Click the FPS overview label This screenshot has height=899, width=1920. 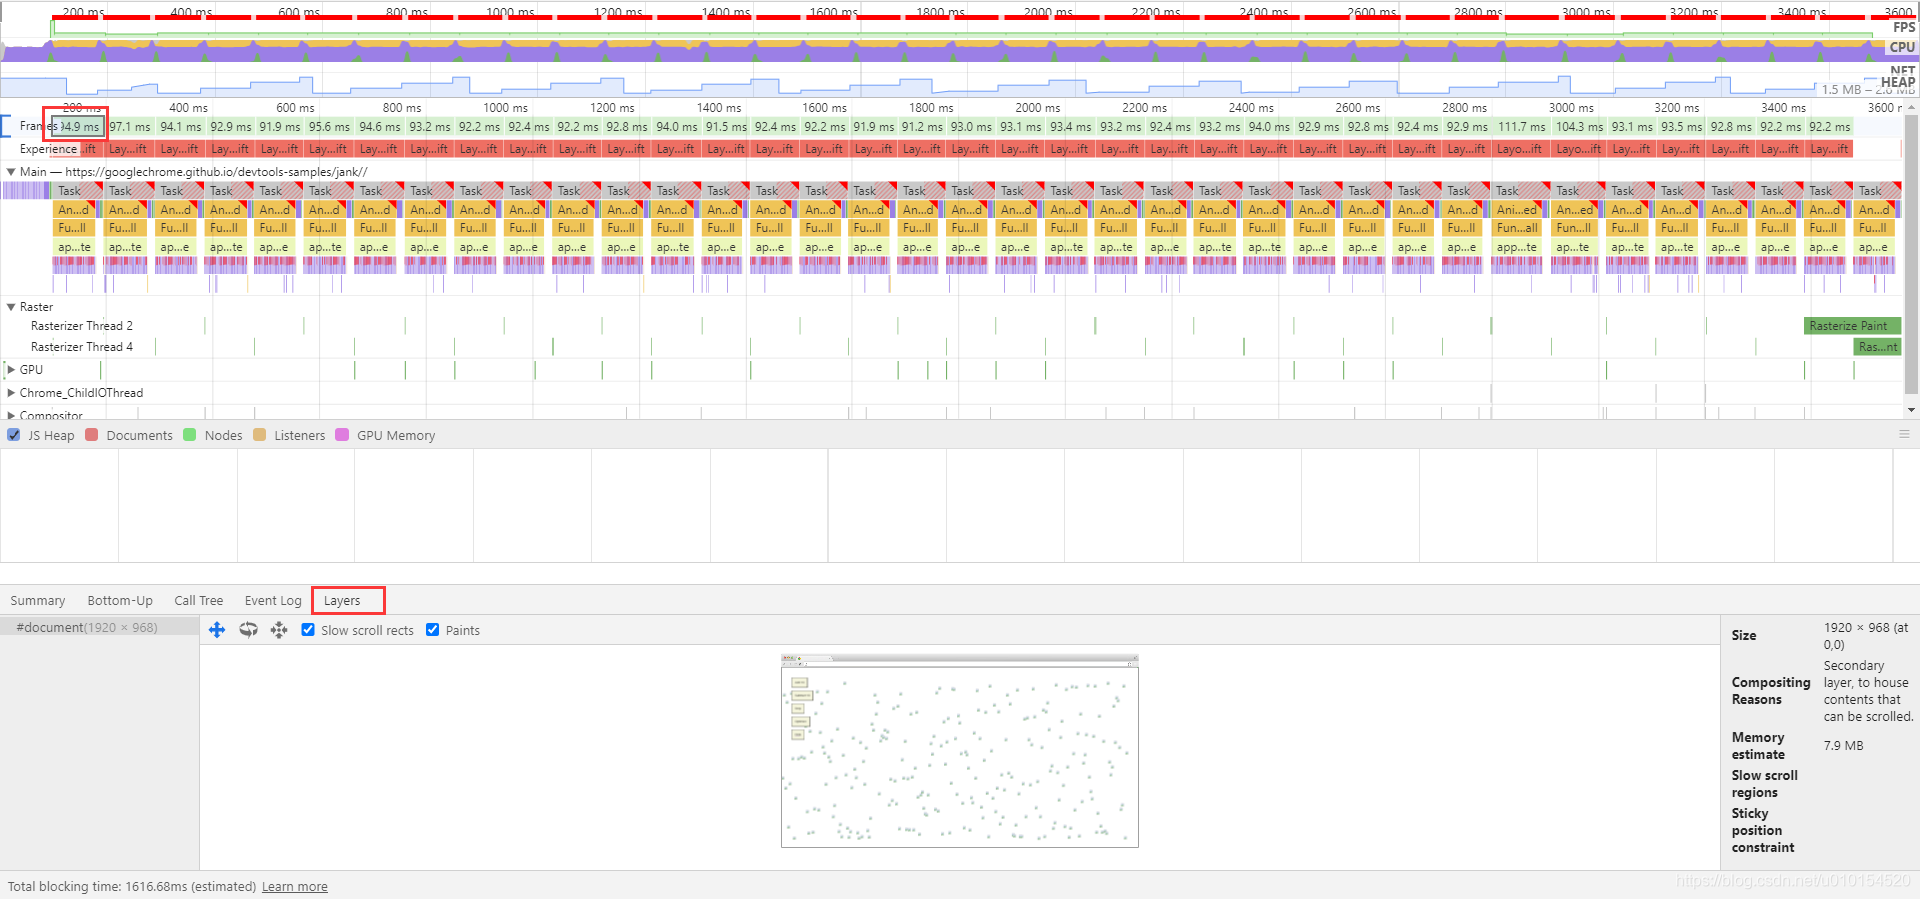click(1904, 27)
